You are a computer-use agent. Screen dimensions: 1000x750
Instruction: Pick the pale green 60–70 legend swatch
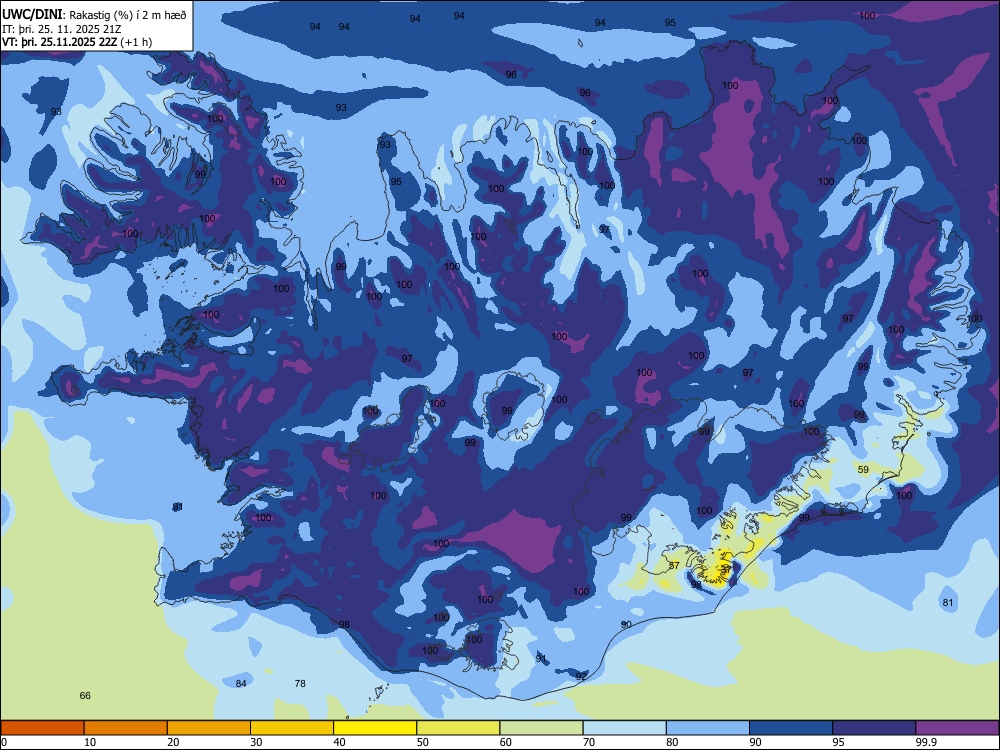541,728
